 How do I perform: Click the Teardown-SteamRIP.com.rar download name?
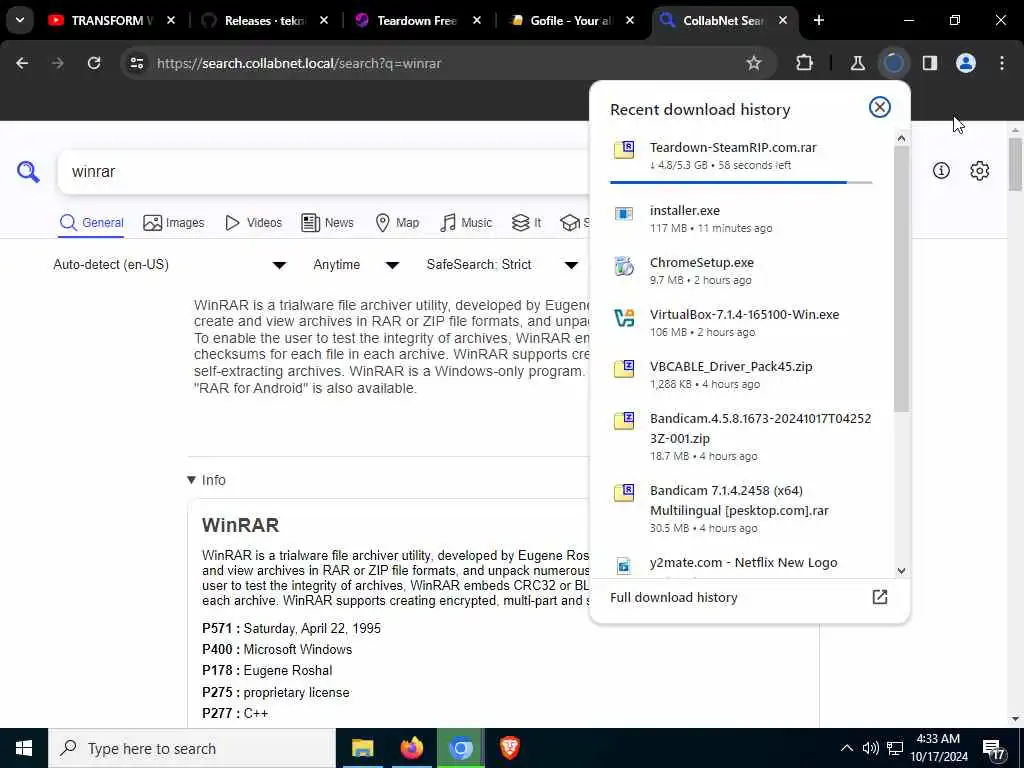click(x=733, y=147)
